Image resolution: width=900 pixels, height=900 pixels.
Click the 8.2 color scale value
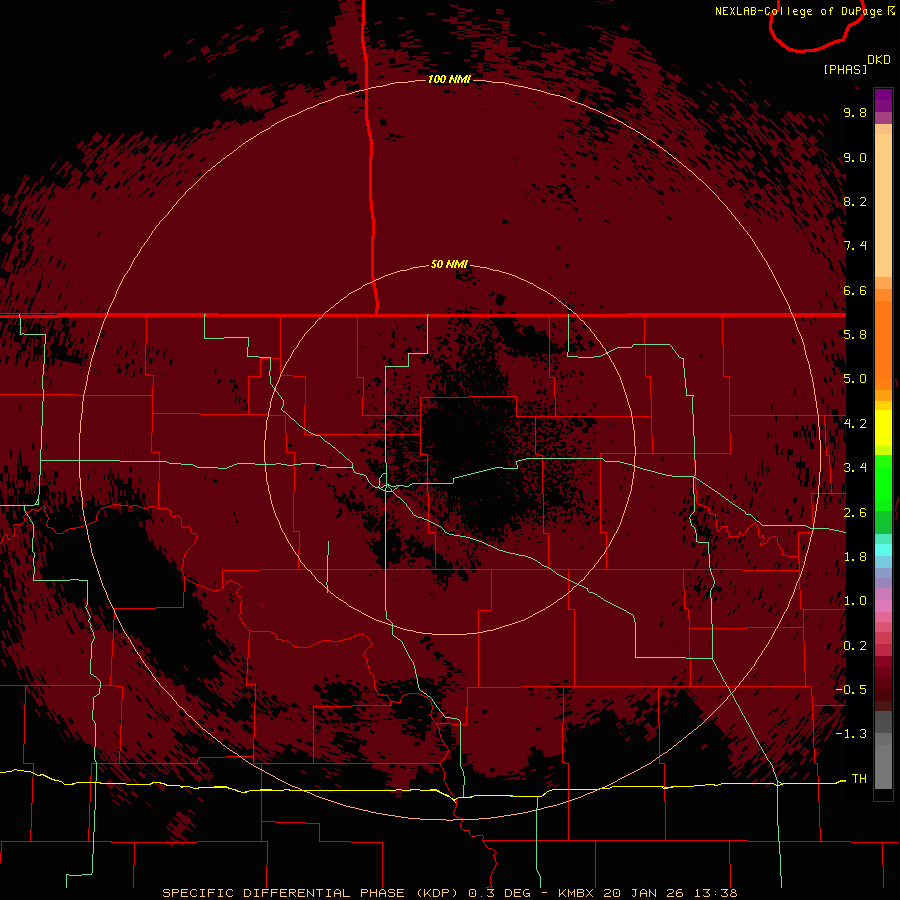click(x=855, y=201)
